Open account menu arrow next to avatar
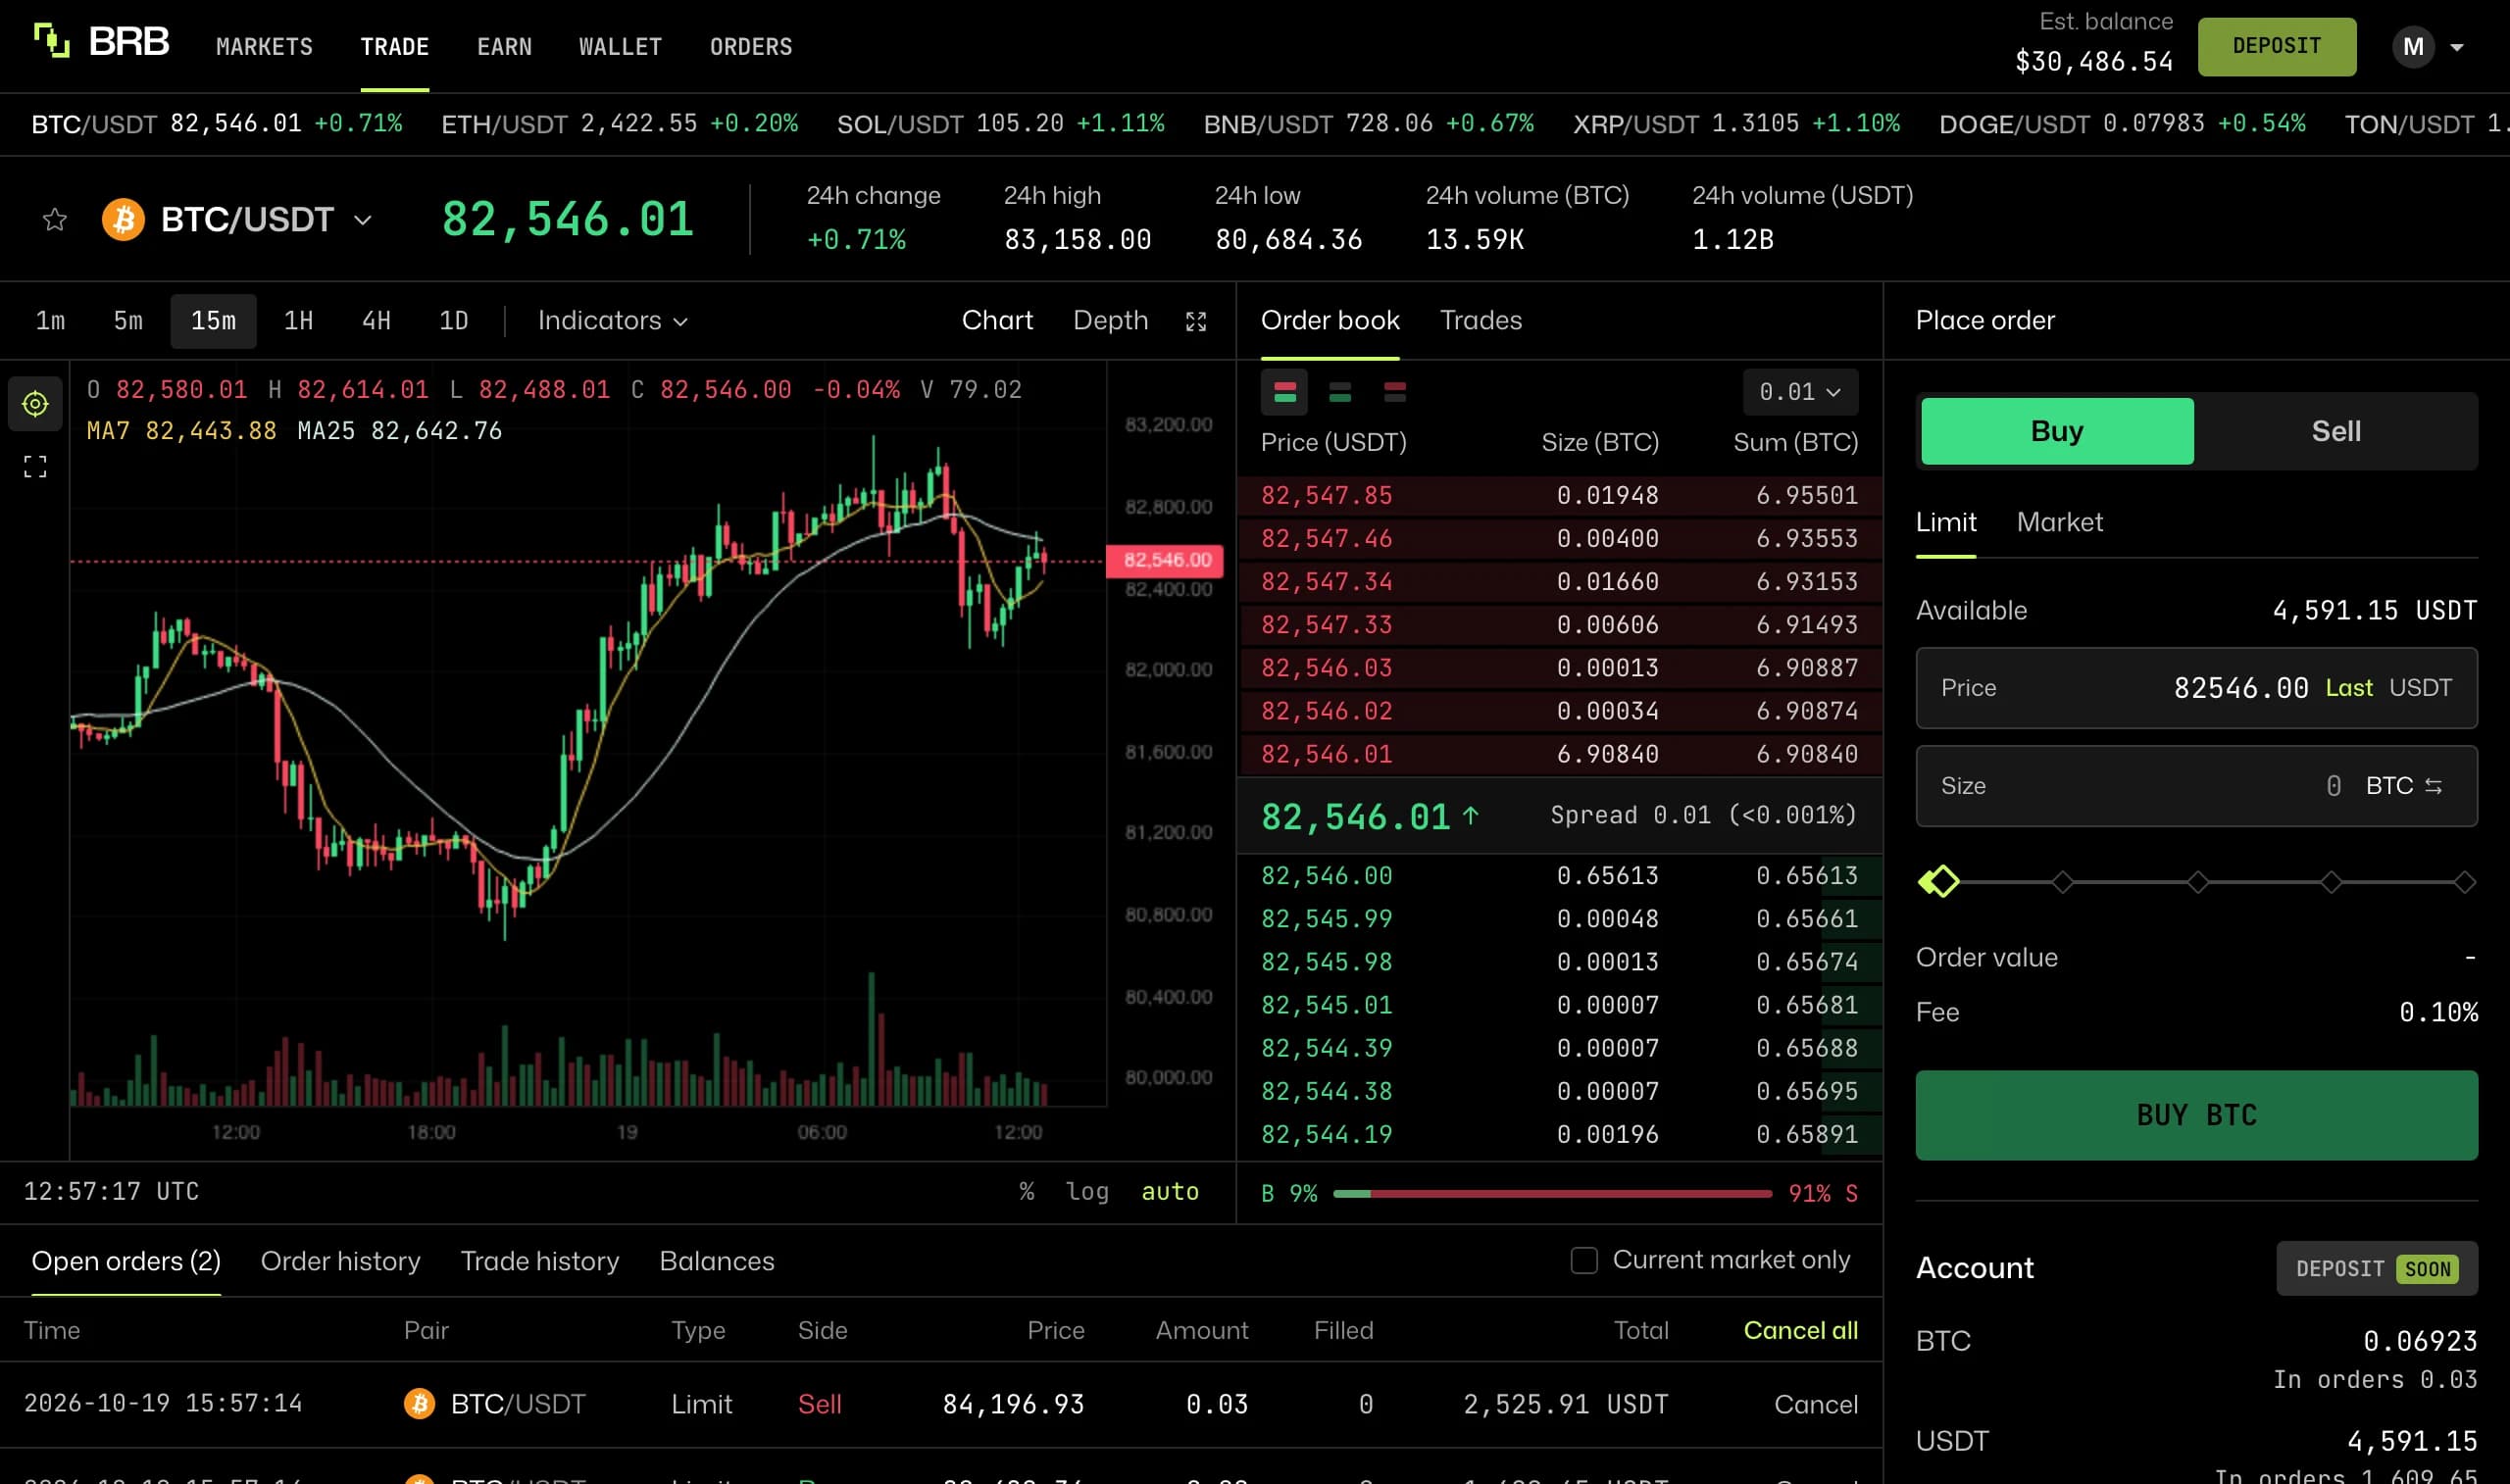 tap(2456, 47)
